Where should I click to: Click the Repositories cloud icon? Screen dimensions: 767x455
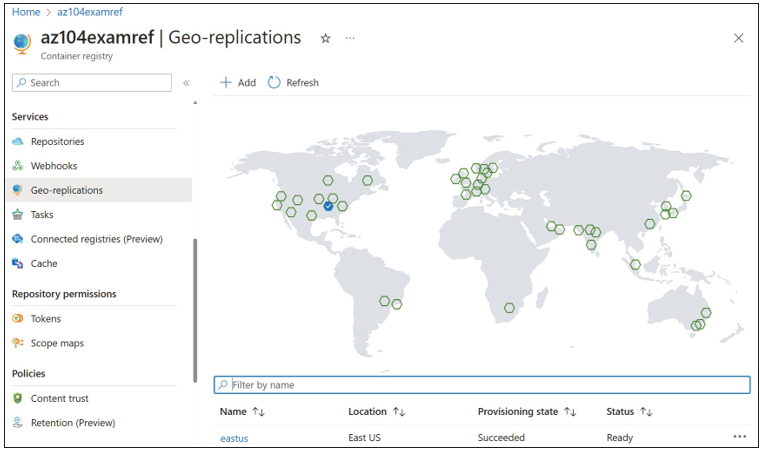(x=18, y=141)
